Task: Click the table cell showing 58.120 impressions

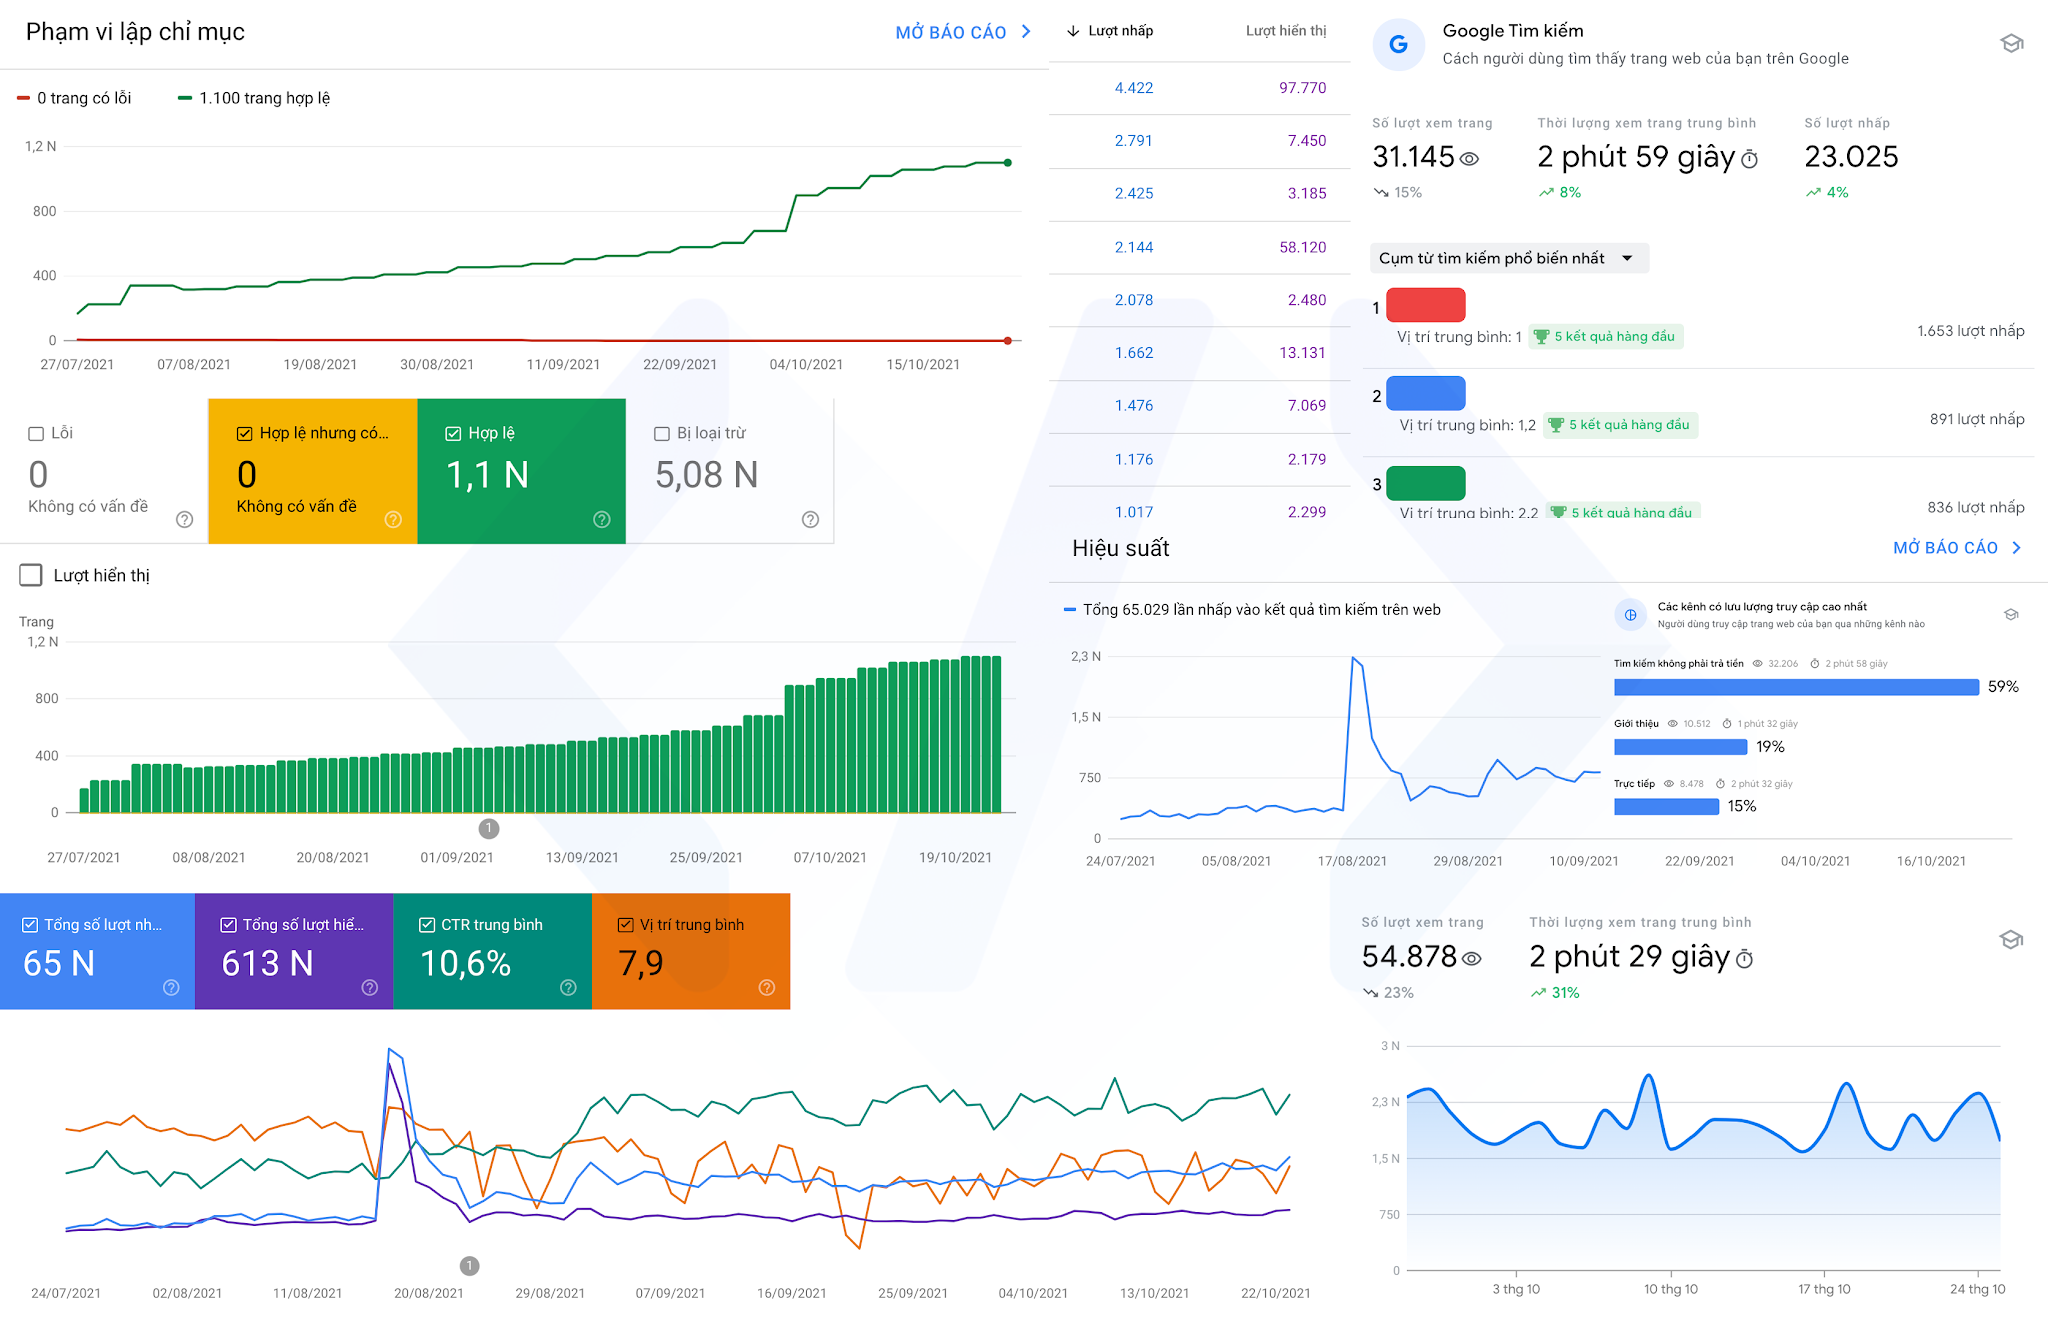Action: point(1302,247)
